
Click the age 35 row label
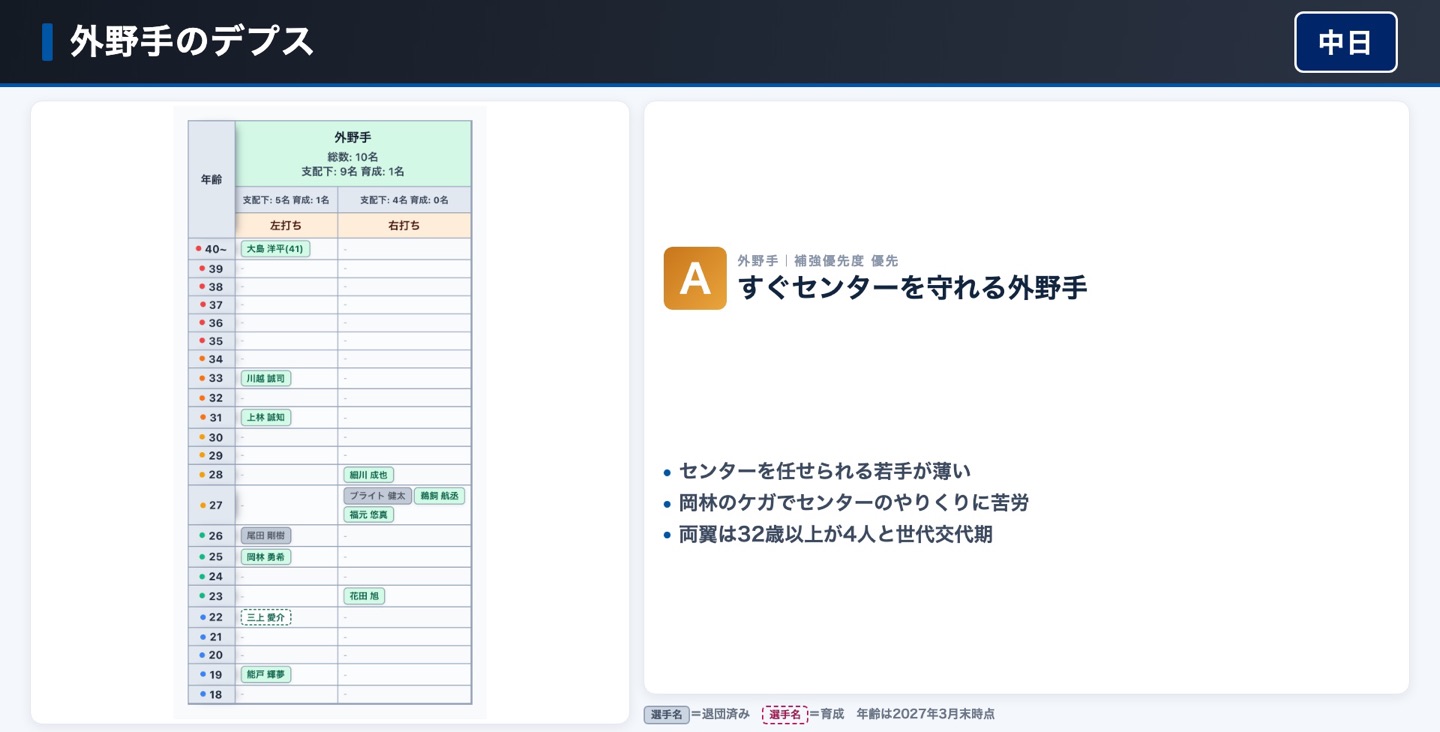[212, 341]
